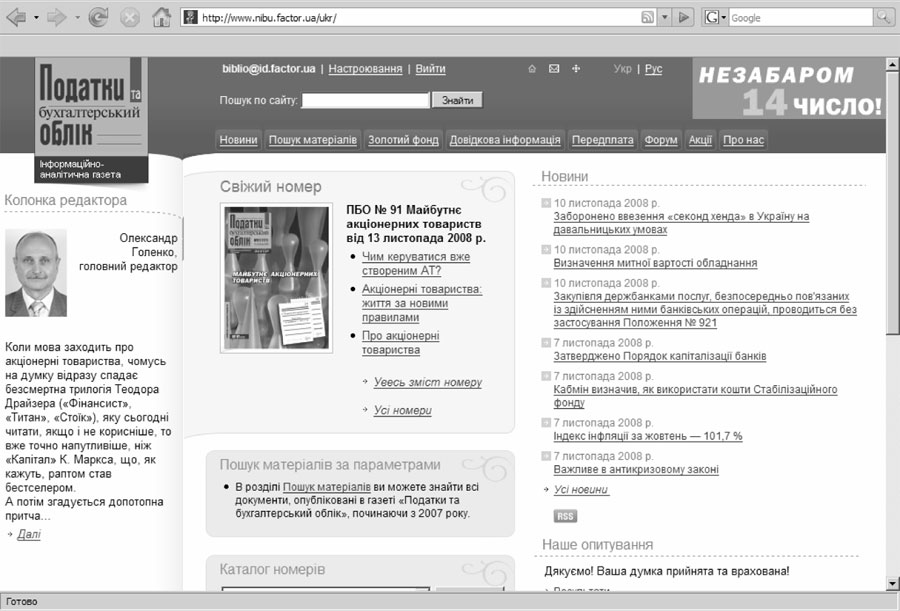Open the Форум navigation menu item

pyautogui.click(x=661, y=140)
